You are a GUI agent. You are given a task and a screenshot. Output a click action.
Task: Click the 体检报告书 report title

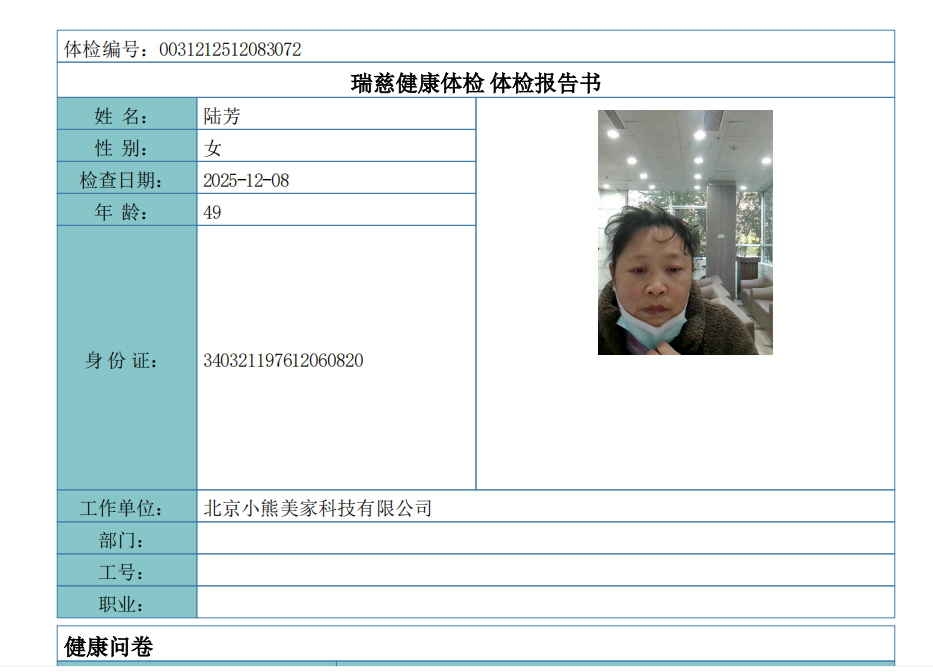pos(475,83)
